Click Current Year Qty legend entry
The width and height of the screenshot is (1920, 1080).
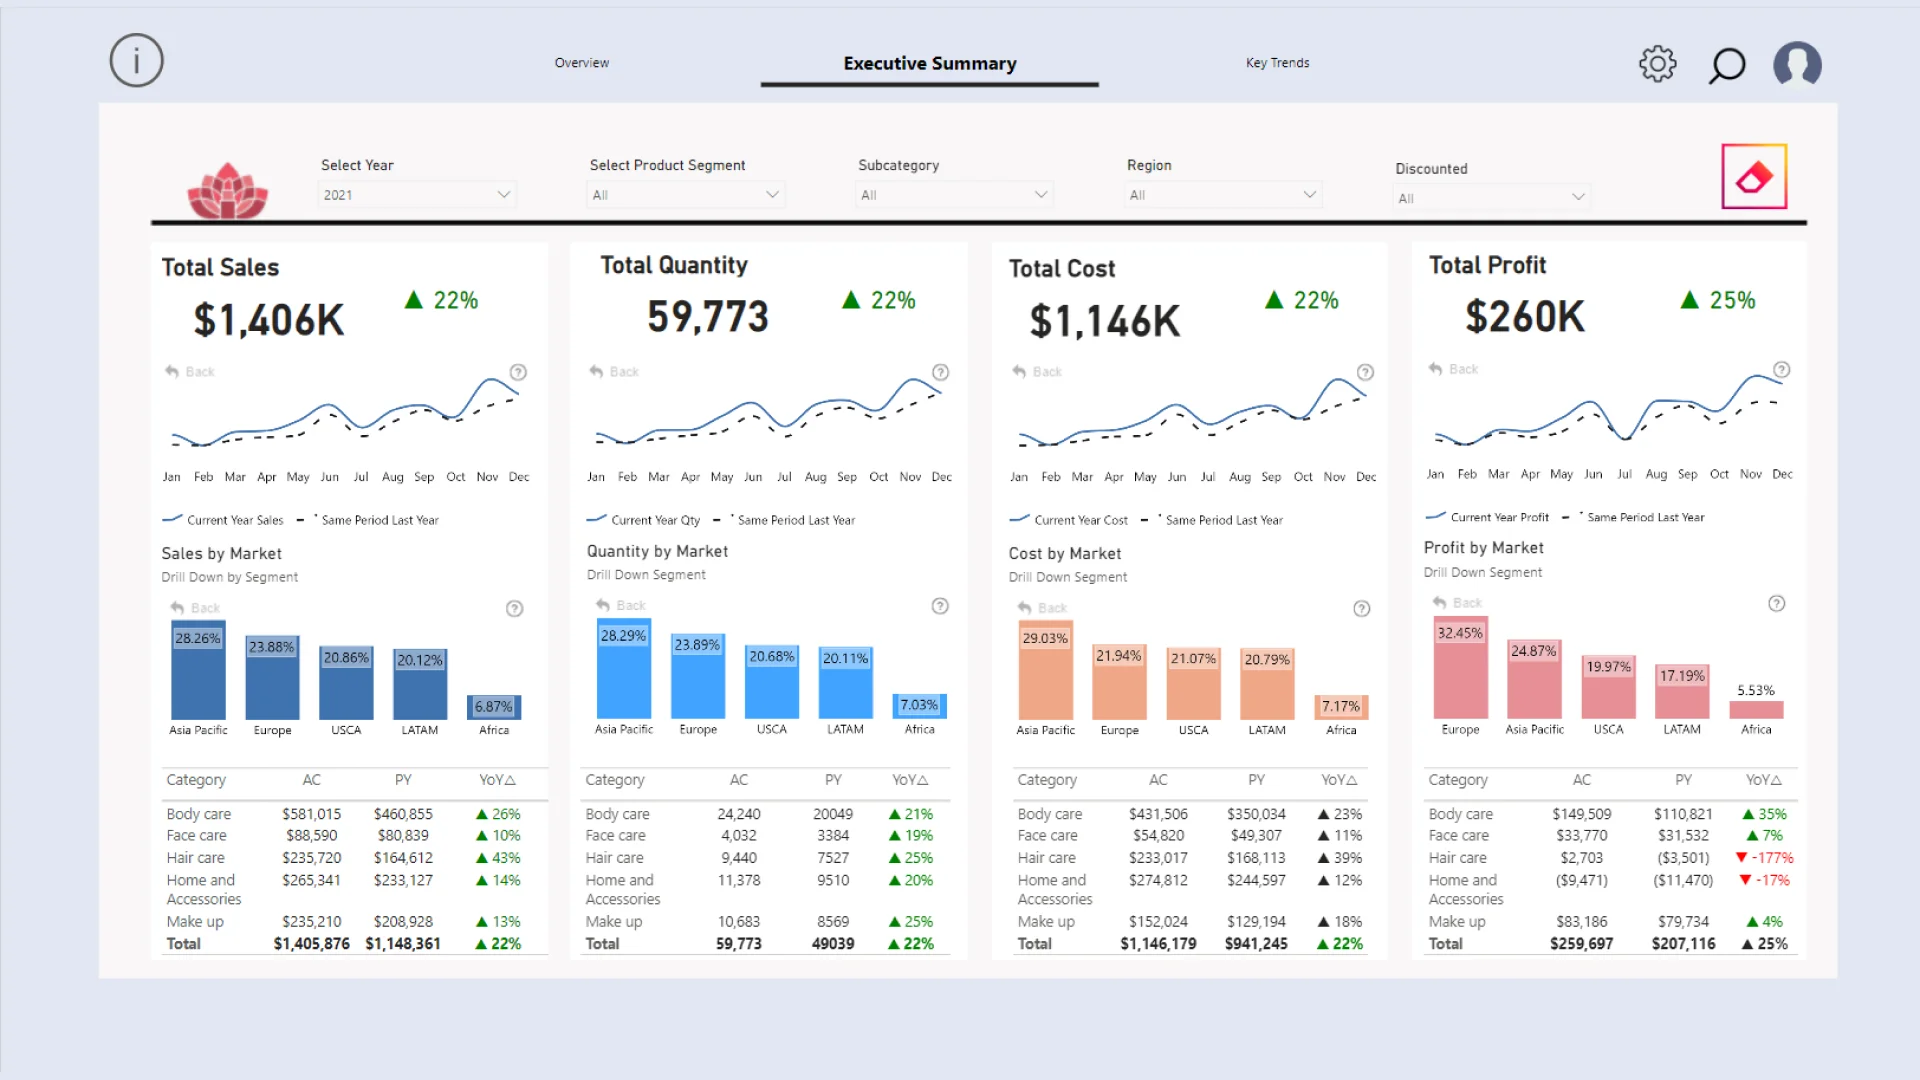click(x=643, y=520)
